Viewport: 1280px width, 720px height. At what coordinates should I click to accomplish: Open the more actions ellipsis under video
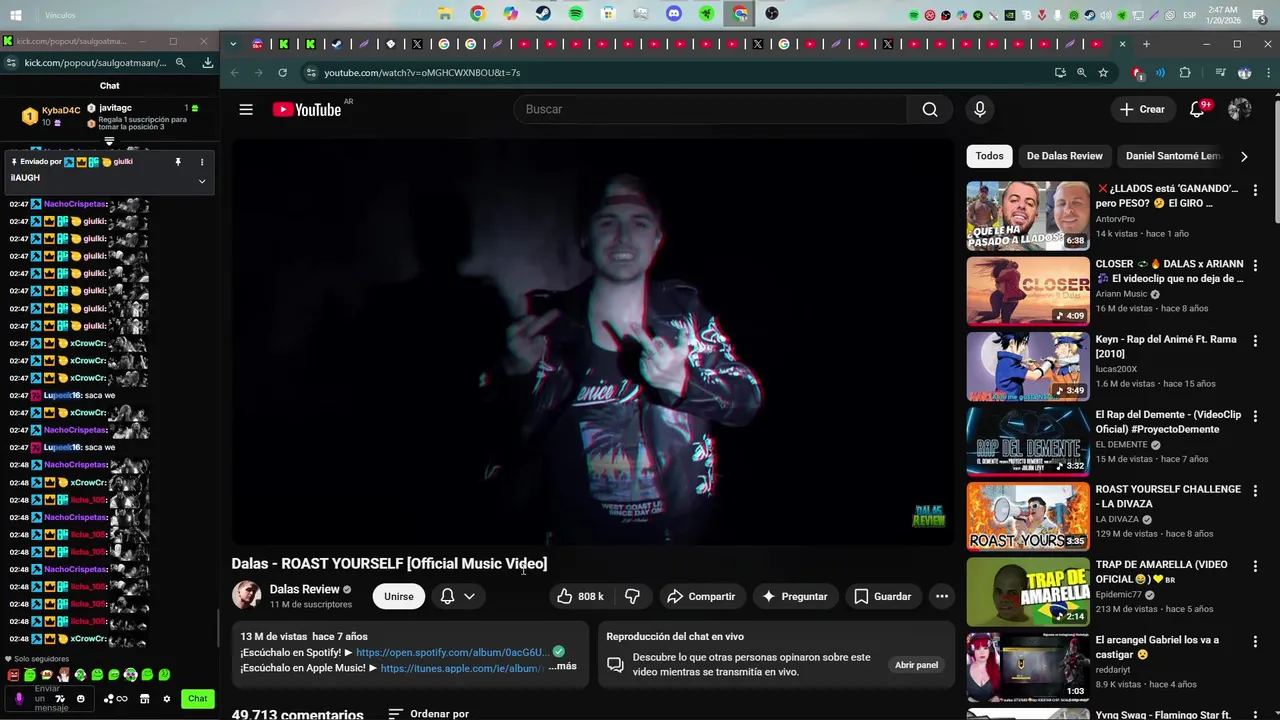[x=941, y=596]
